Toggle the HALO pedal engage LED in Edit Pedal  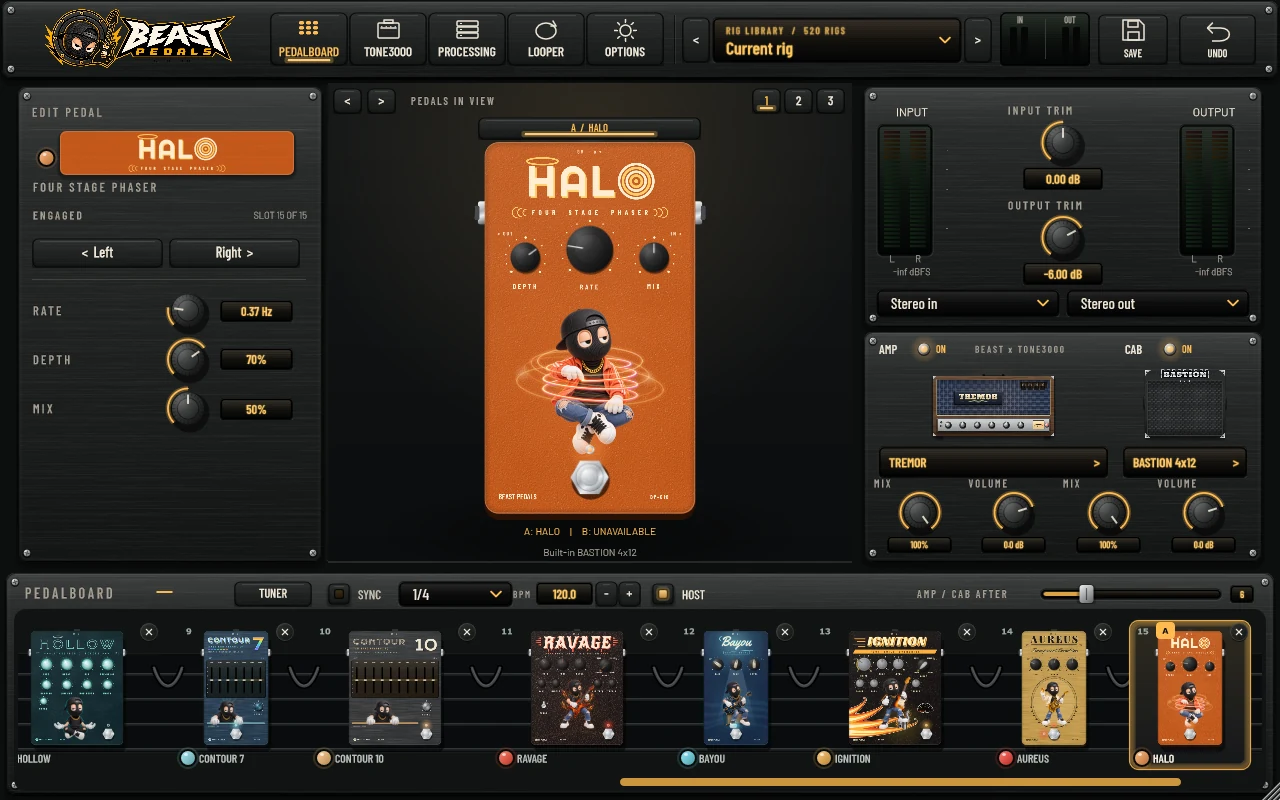pyautogui.click(x=46, y=158)
